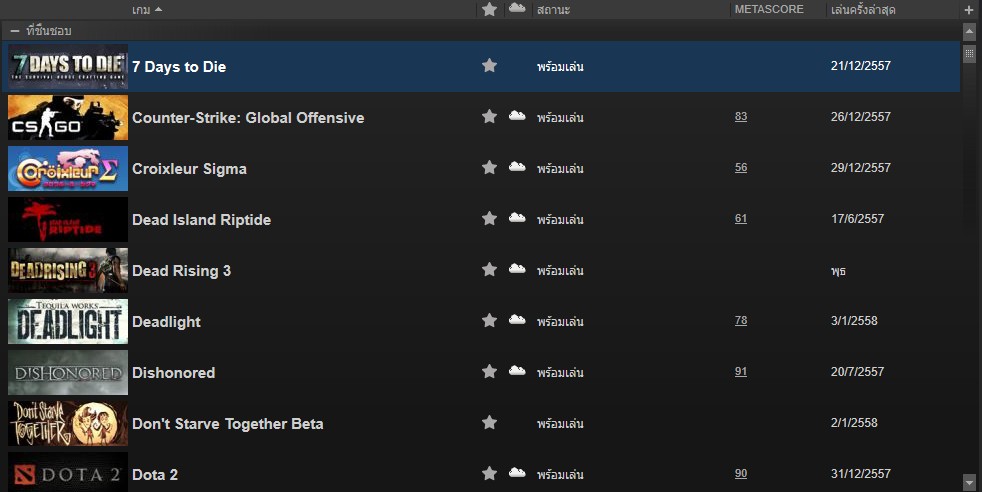Click cloud sync icon for Deadlight
The width and height of the screenshot is (982, 492).
click(x=517, y=320)
